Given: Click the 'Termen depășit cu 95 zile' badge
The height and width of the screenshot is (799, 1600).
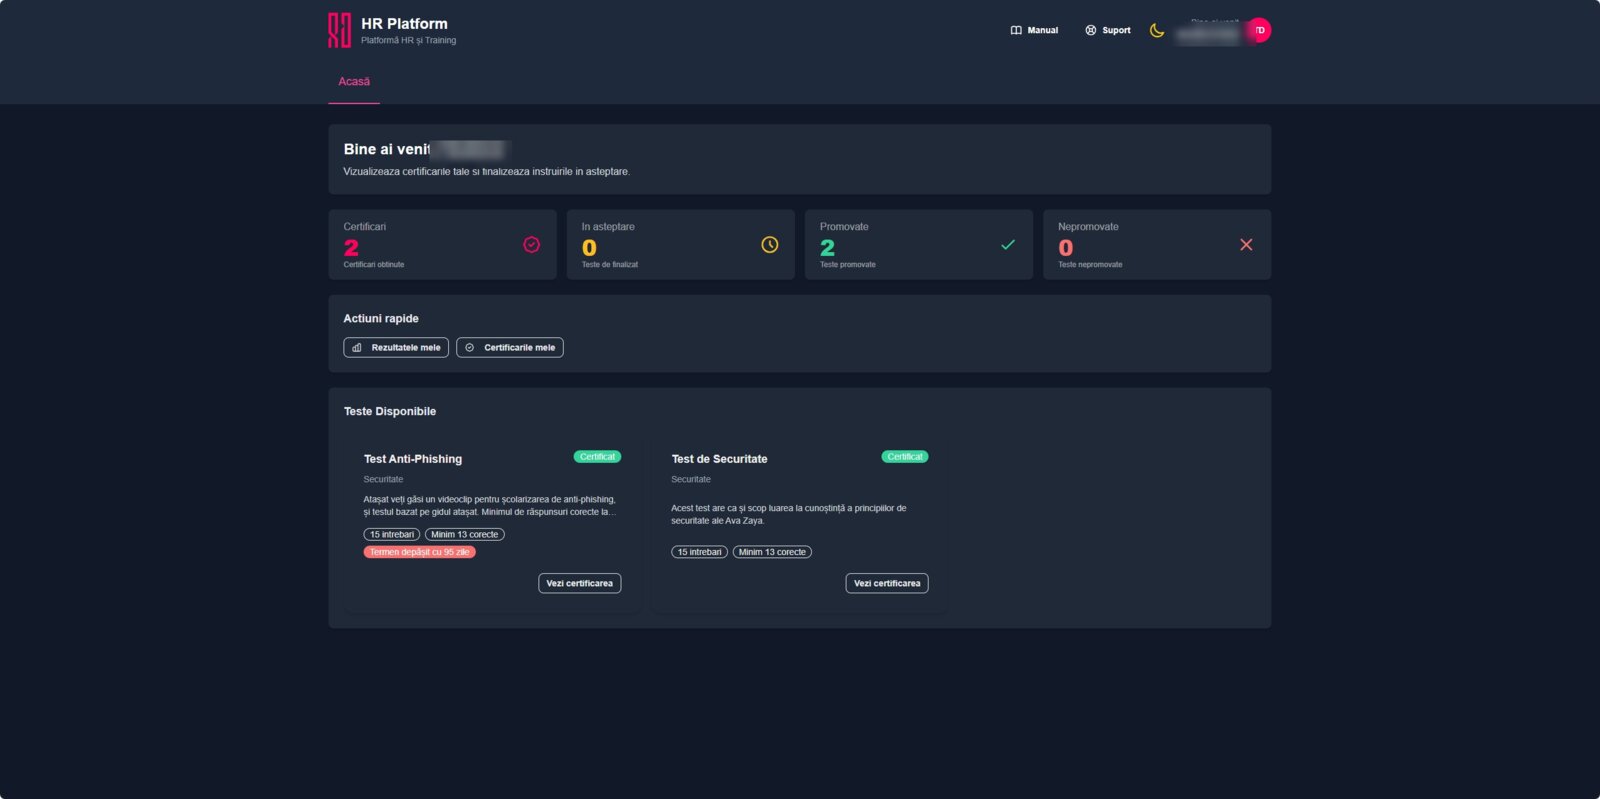Looking at the screenshot, I should tap(420, 552).
